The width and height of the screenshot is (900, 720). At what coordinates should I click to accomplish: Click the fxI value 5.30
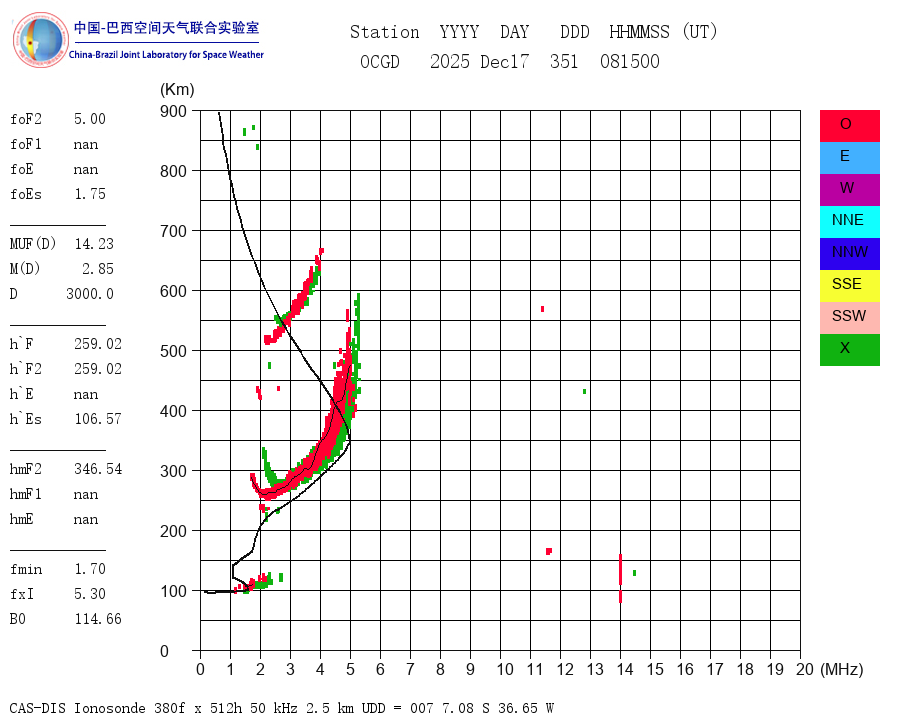click(90, 594)
